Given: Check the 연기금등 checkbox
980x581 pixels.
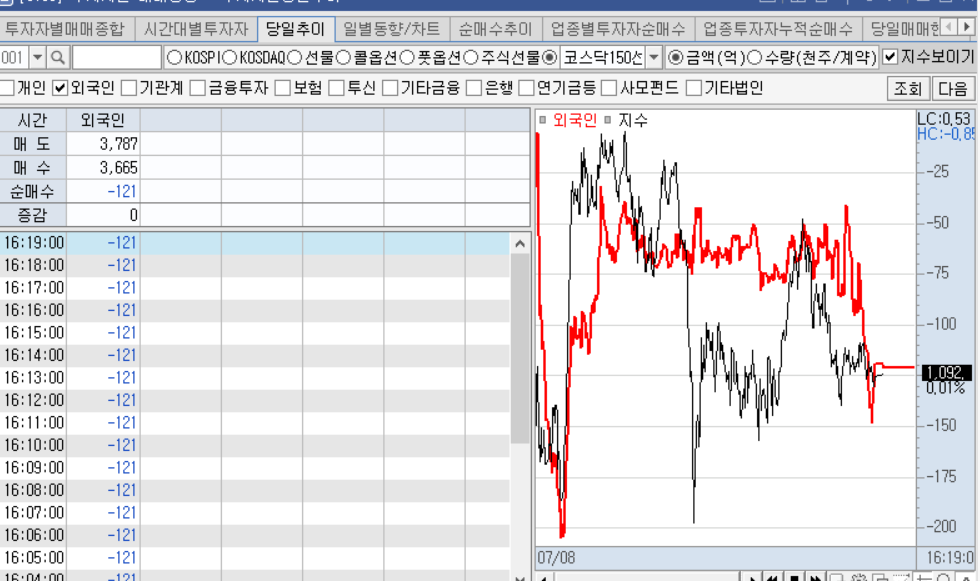Looking at the screenshot, I should click(x=526, y=88).
